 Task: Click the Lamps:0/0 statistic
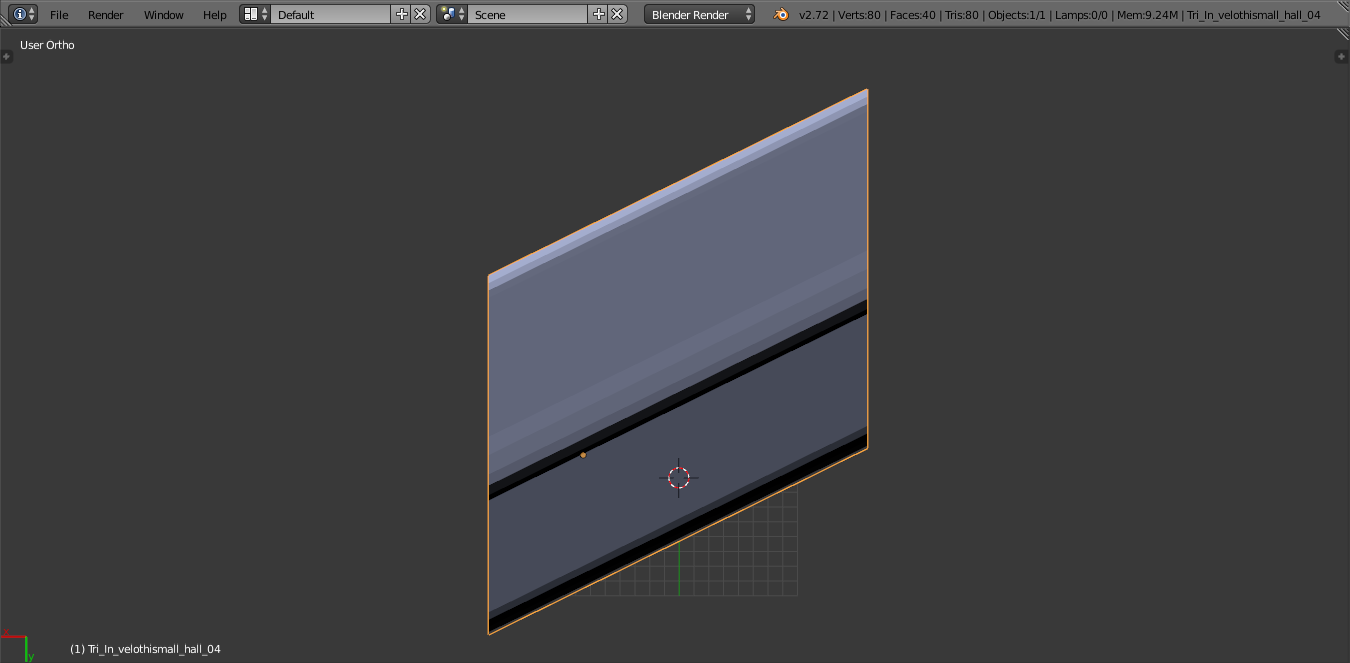coord(1080,15)
